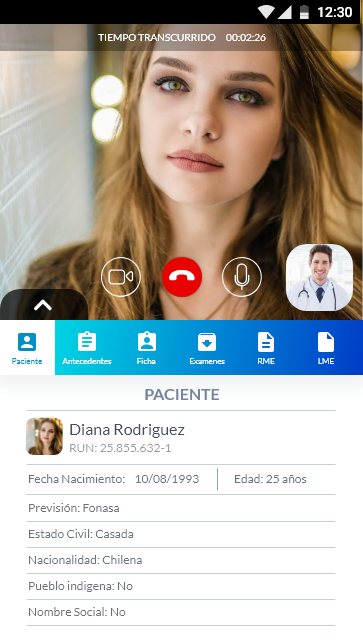Image resolution: width=363 pixels, height=640 pixels.
Task: Tap the Previsión: Fonasa row
Action: pyautogui.click(x=181, y=508)
